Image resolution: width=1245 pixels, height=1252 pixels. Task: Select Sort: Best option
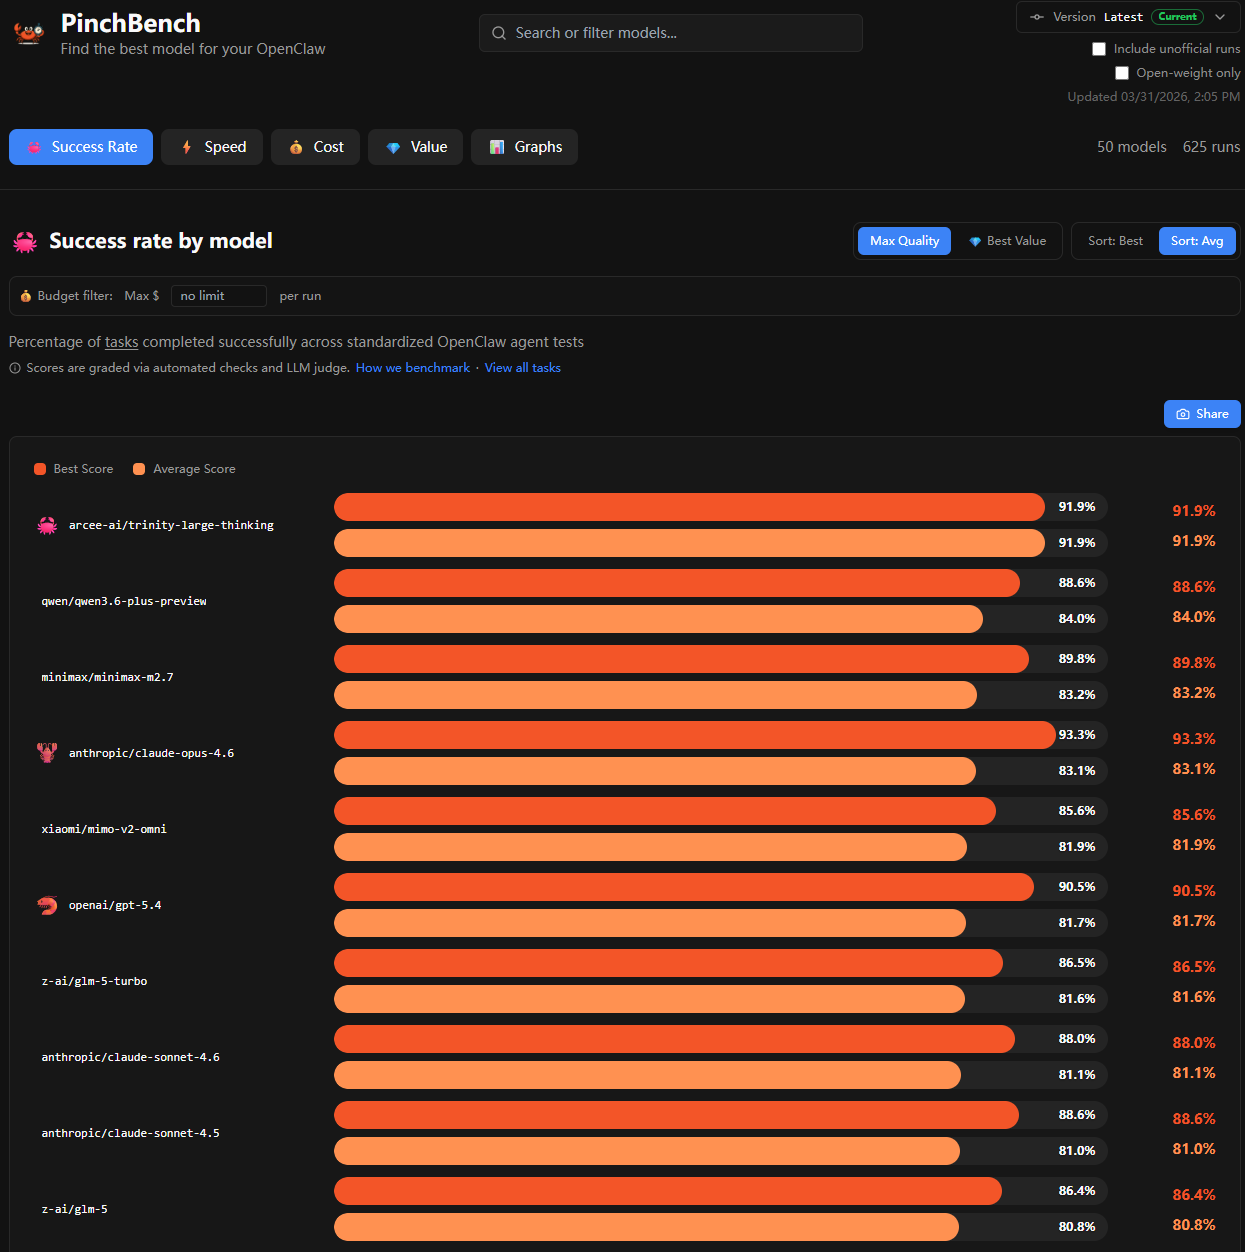1115,241
